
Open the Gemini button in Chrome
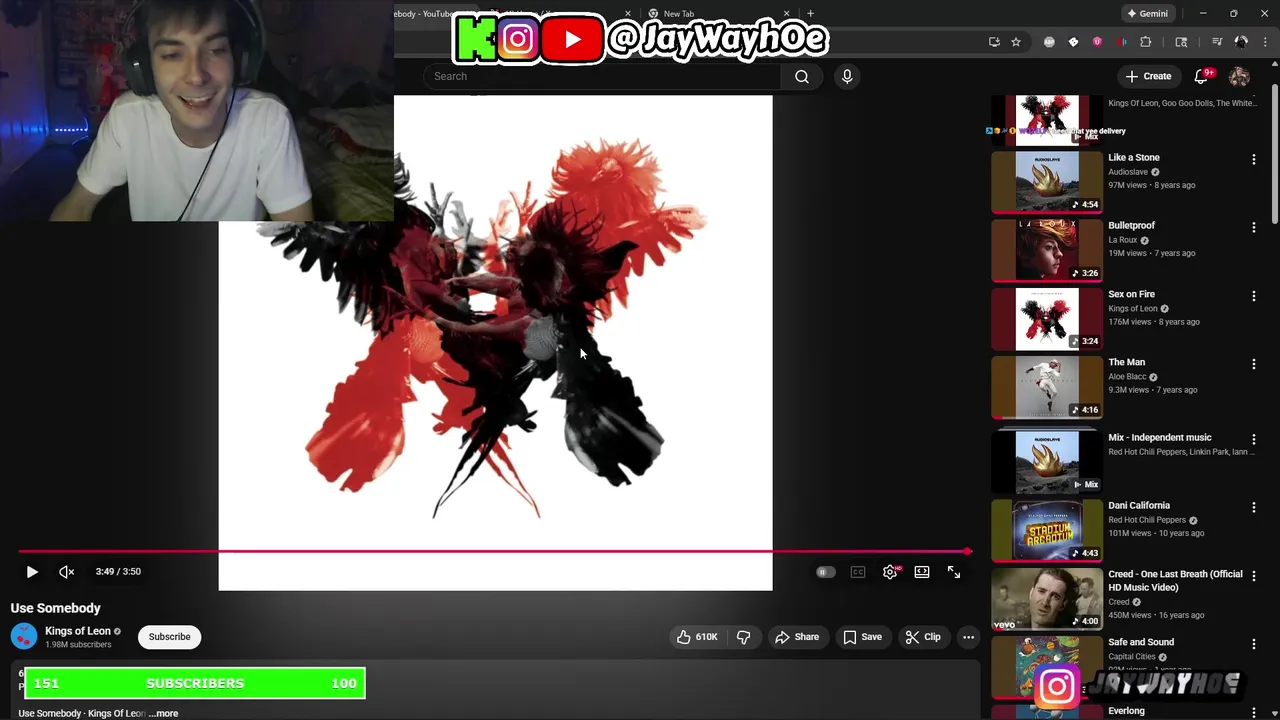pyautogui.click(x=1147, y=14)
